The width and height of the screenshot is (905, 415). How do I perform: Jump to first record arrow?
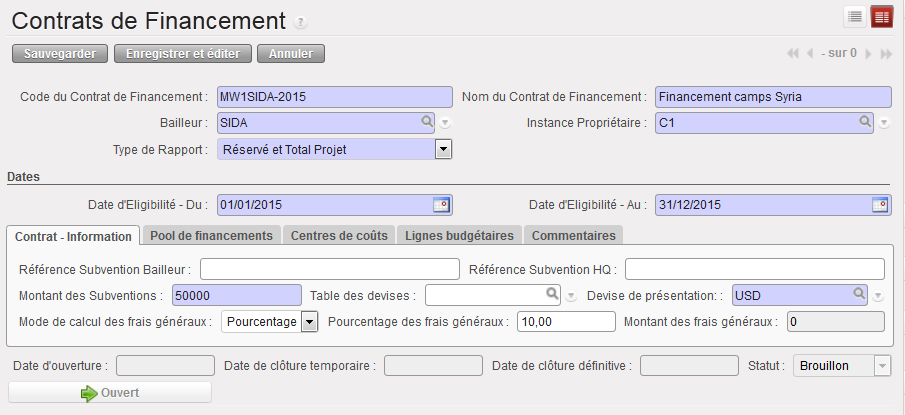point(793,53)
